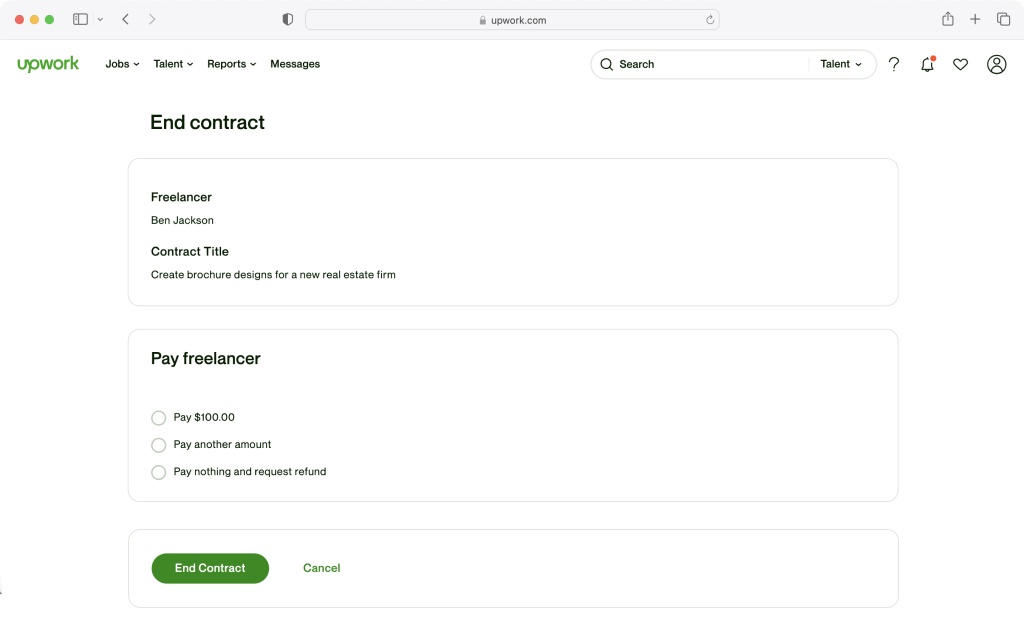Click the browser back arrow
The height and width of the screenshot is (640, 1024).
click(125, 19)
